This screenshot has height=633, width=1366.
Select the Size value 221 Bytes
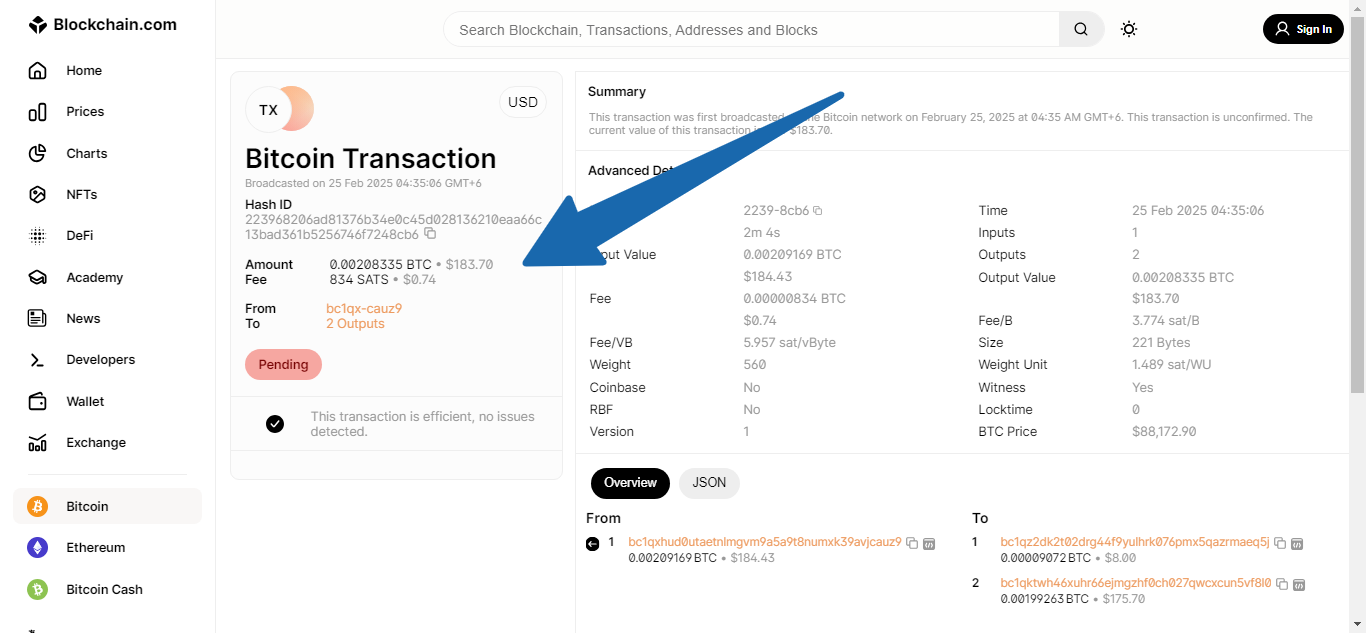(x=1161, y=343)
